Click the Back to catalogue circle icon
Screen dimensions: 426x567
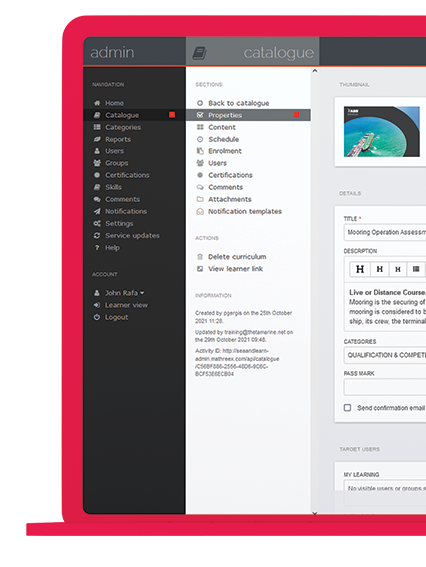200,103
